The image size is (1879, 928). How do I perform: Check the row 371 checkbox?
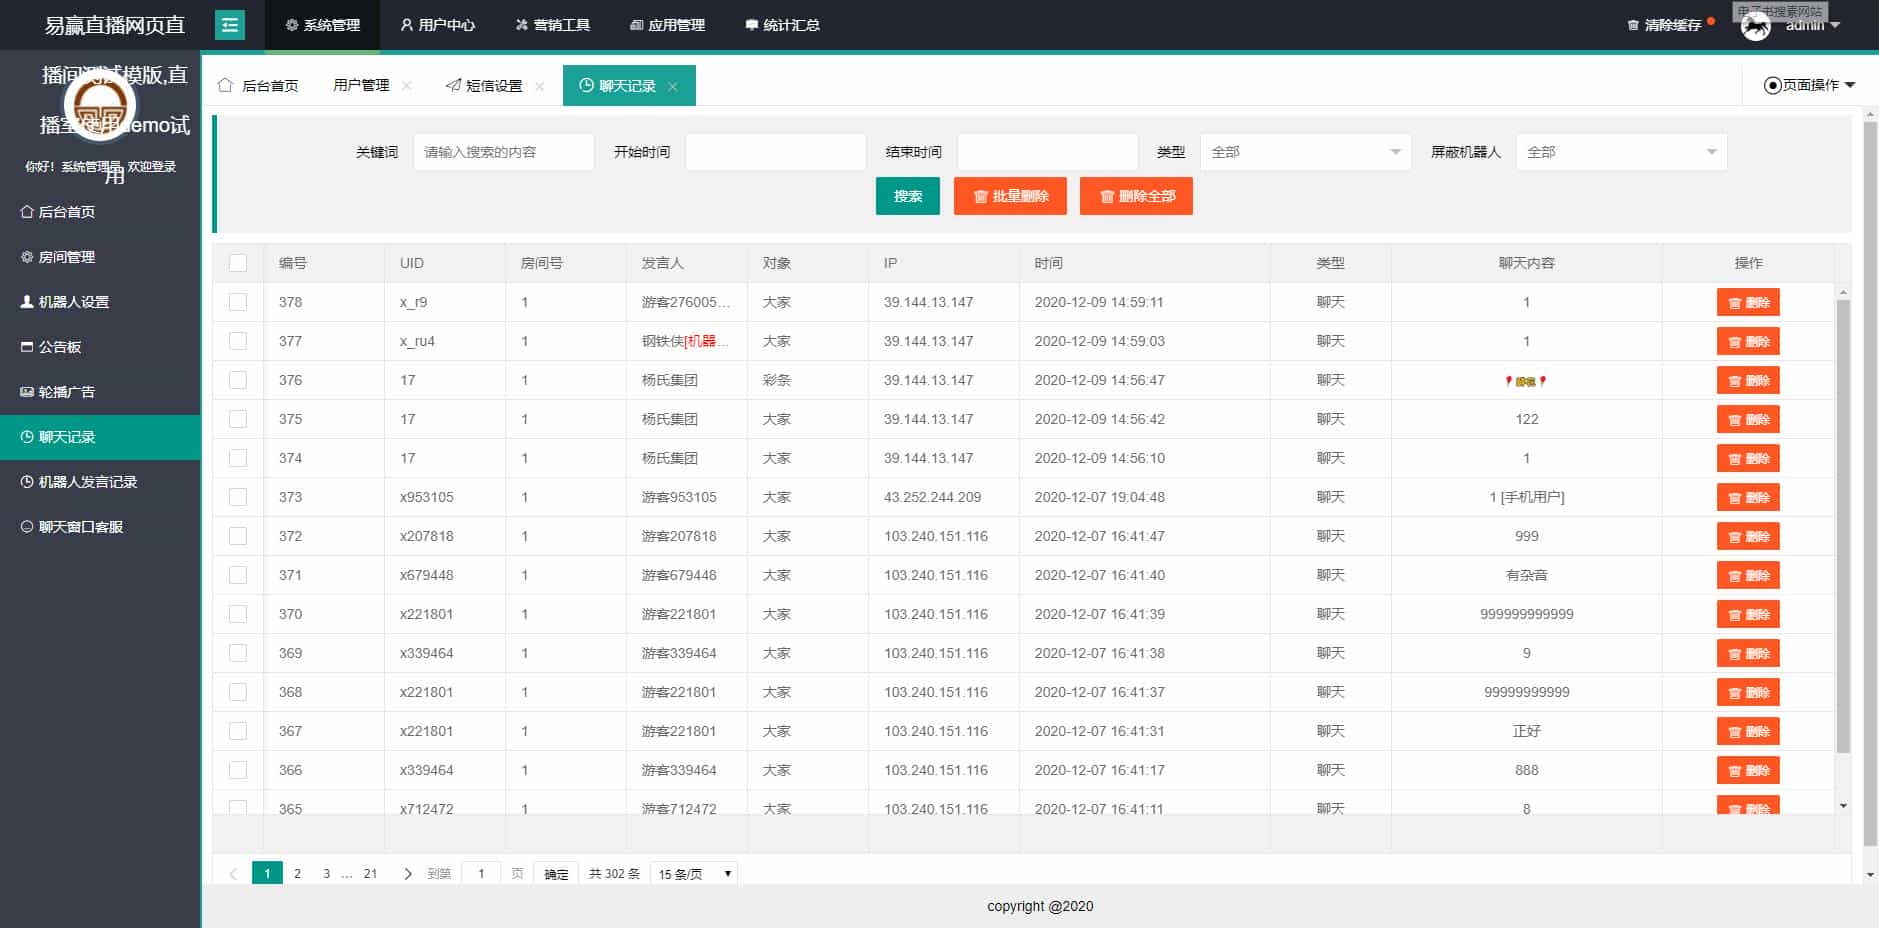tap(238, 575)
